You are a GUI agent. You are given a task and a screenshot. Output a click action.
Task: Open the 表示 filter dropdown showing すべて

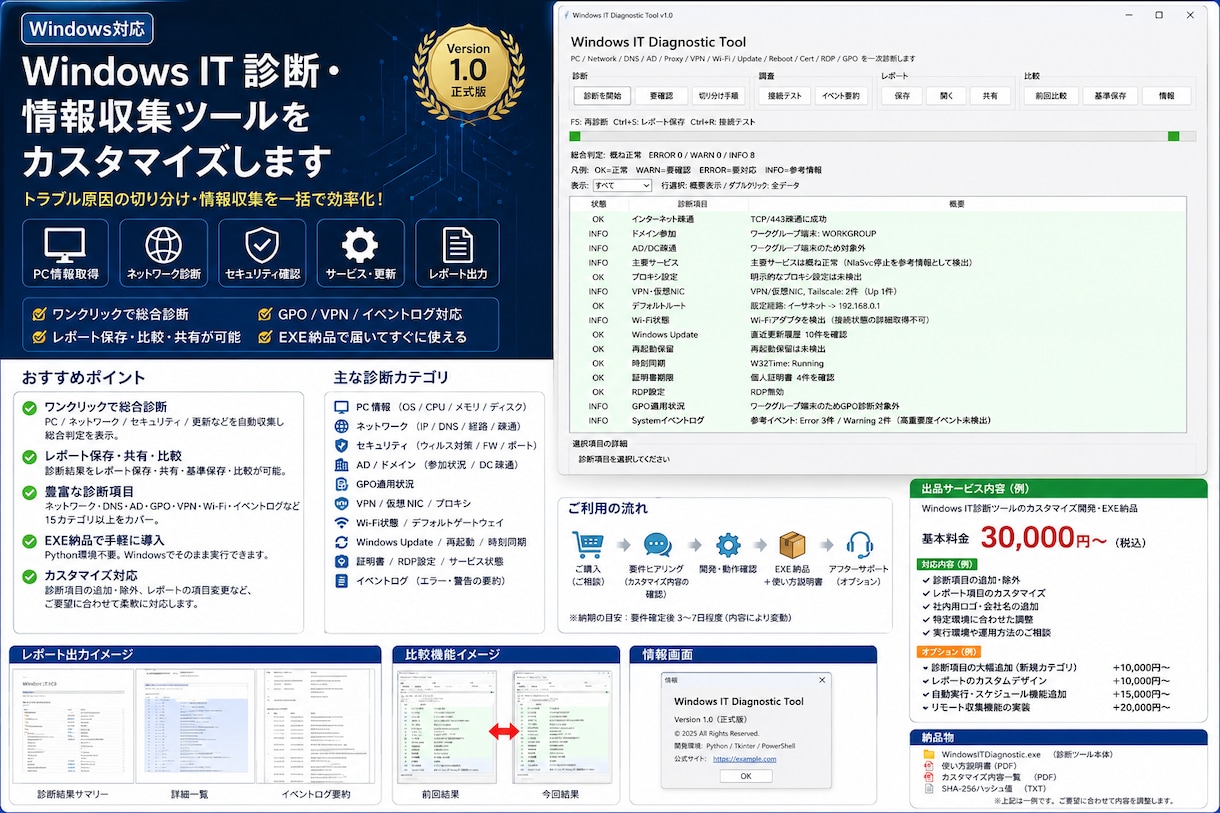[x=622, y=185]
